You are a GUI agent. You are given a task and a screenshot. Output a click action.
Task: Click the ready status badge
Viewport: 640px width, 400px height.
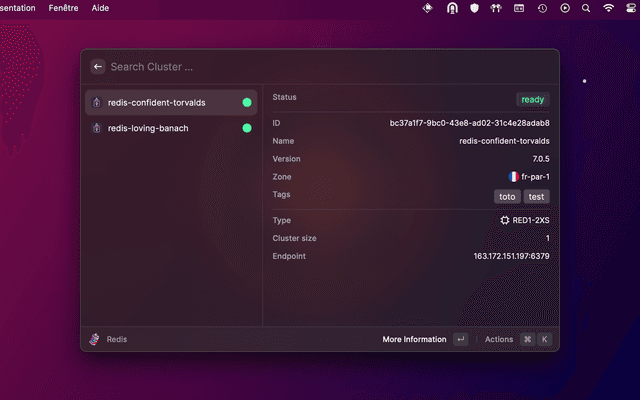pyautogui.click(x=533, y=99)
